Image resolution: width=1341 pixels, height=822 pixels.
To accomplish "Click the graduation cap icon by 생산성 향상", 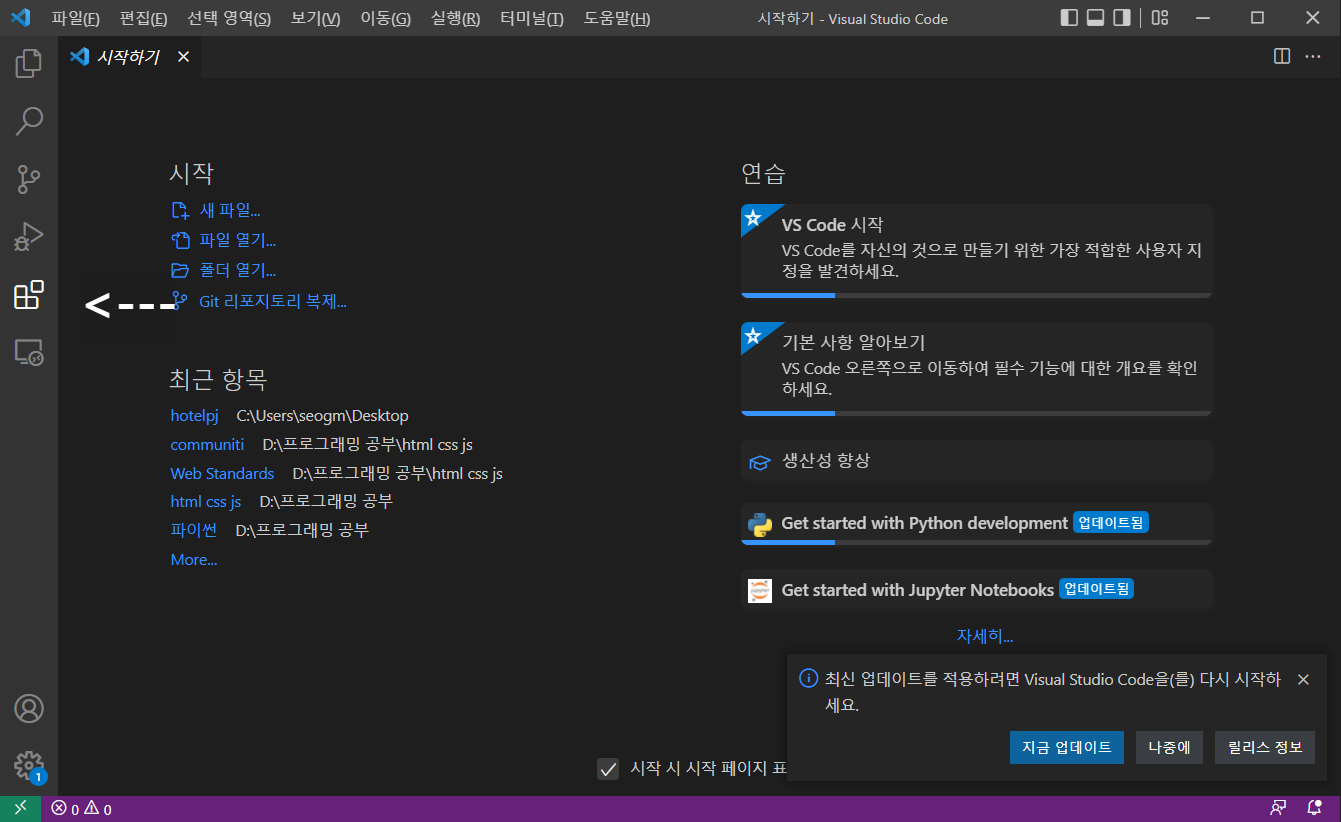I will click(760, 462).
